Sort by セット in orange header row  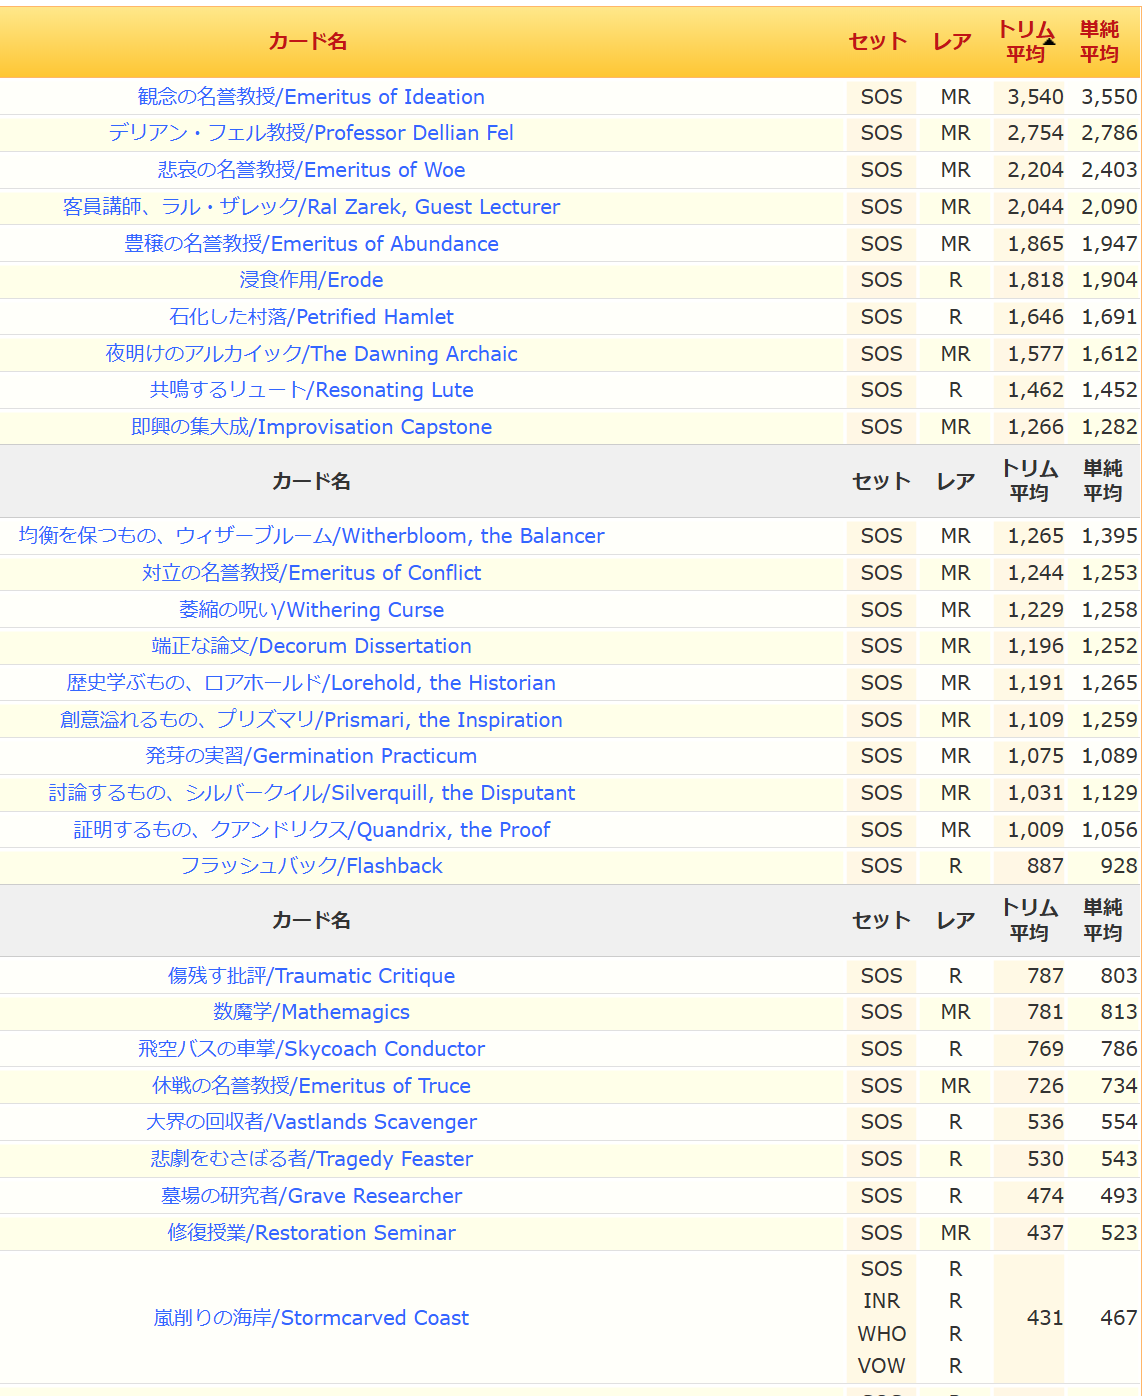pos(877,42)
